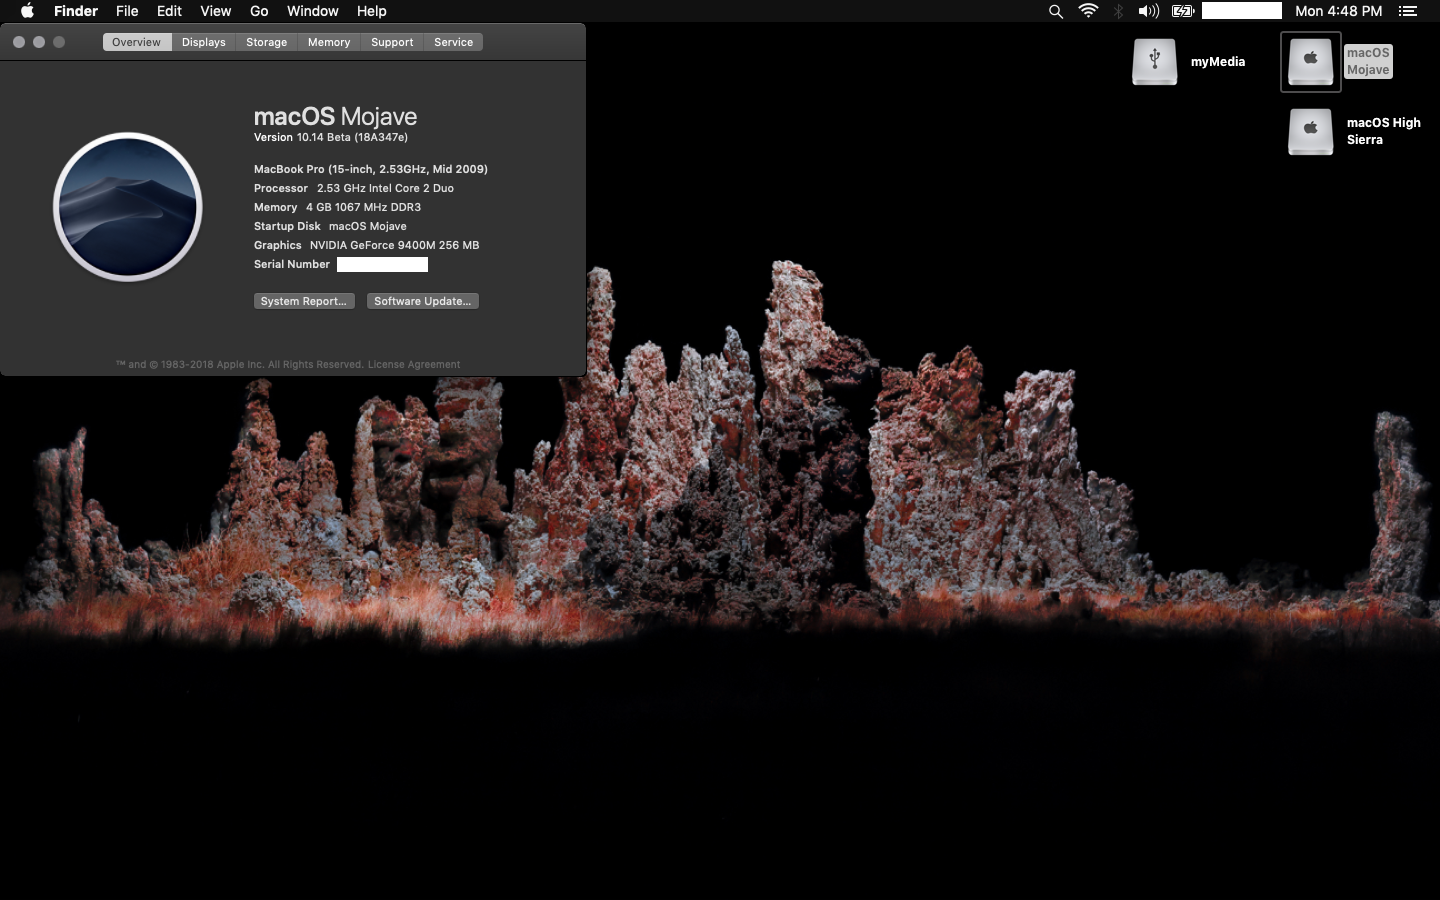Open the Apple menu
The image size is (1440, 900).
pyautogui.click(x=27, y=11)
